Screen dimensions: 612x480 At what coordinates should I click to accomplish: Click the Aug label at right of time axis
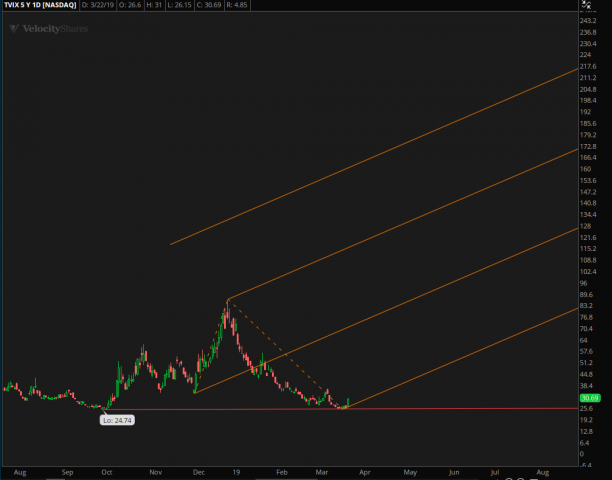[x=543, y=472]
